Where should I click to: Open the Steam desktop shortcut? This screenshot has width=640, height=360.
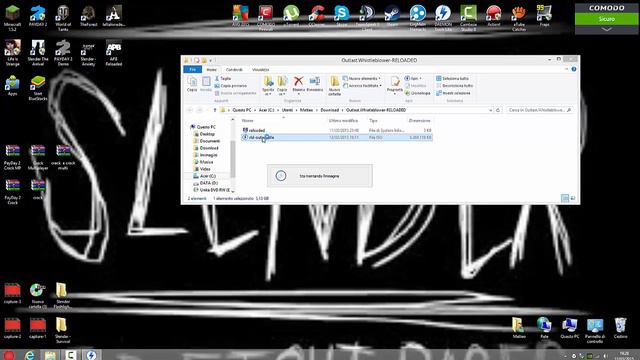point(392,16)
